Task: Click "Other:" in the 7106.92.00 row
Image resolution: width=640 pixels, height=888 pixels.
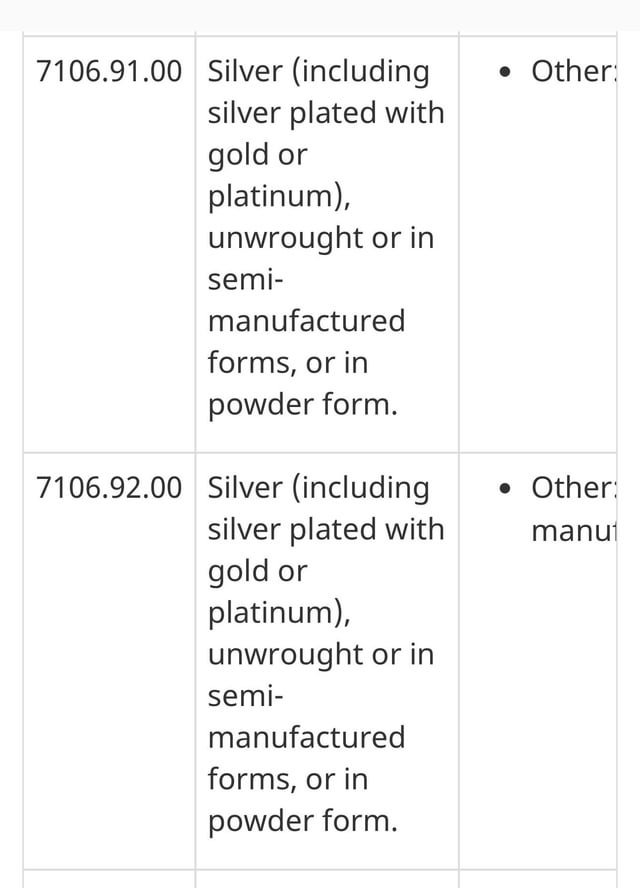Action: (574, 487)
